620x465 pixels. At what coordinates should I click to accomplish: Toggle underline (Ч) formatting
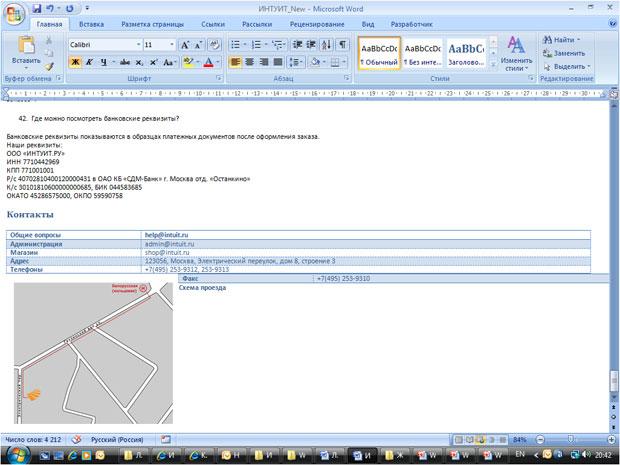click(103, 62)
